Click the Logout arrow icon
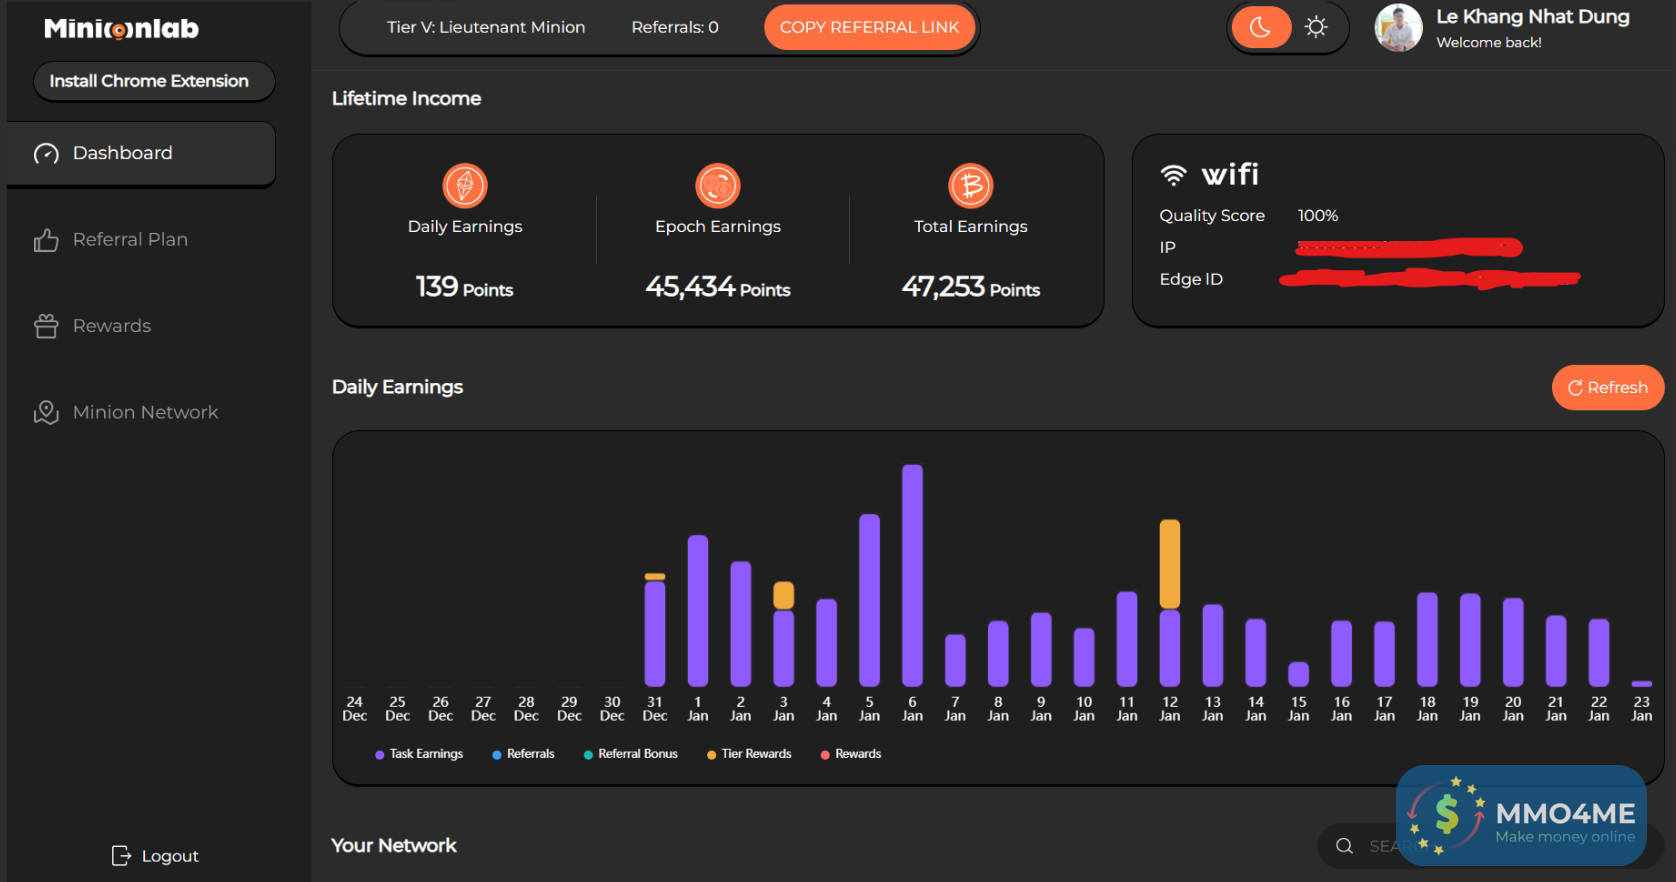This screenshot has height=882, width=1676. tap(121, 856)
